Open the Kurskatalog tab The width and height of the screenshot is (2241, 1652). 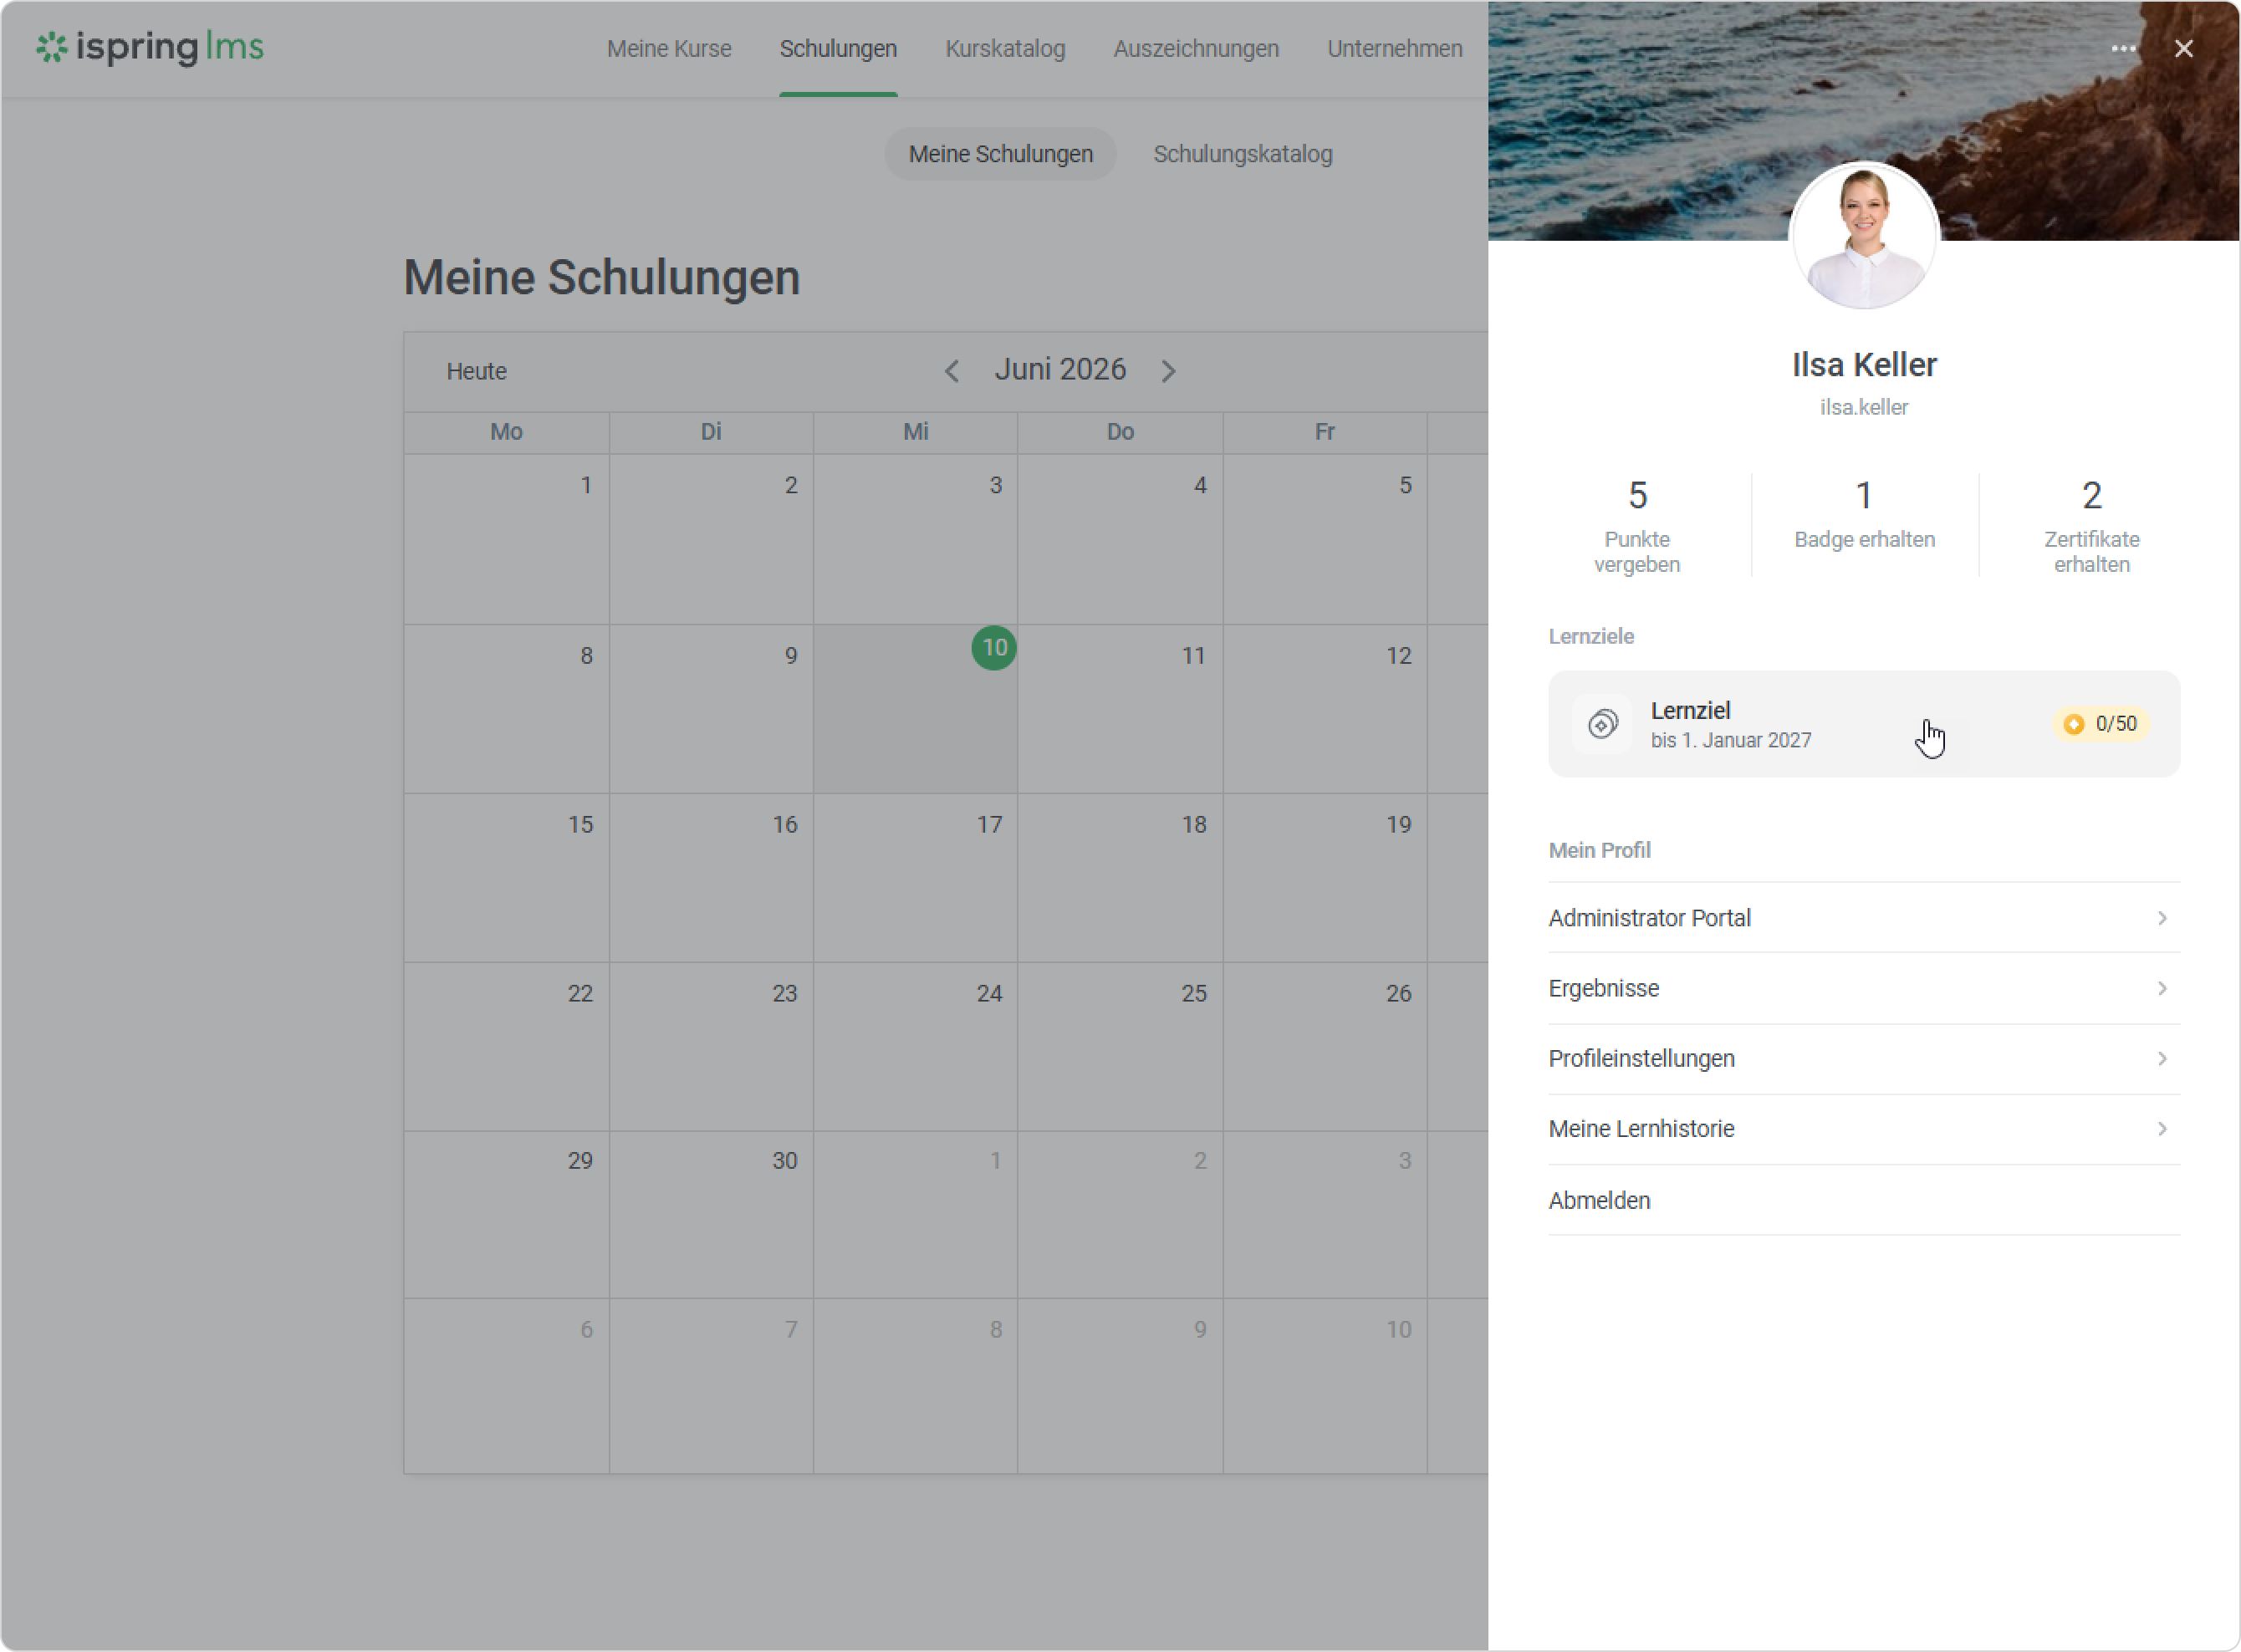pos(1005,48)
